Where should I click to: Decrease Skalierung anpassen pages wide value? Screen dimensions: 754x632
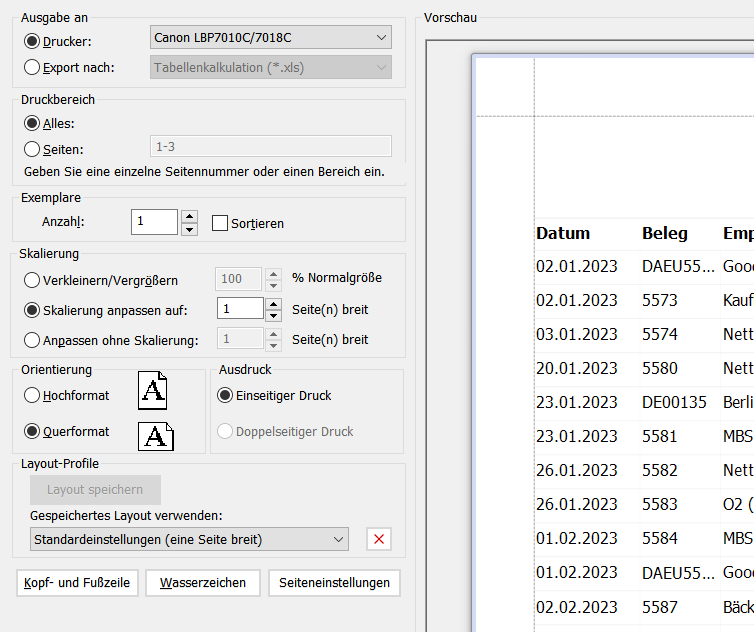[x=274, y=316]
